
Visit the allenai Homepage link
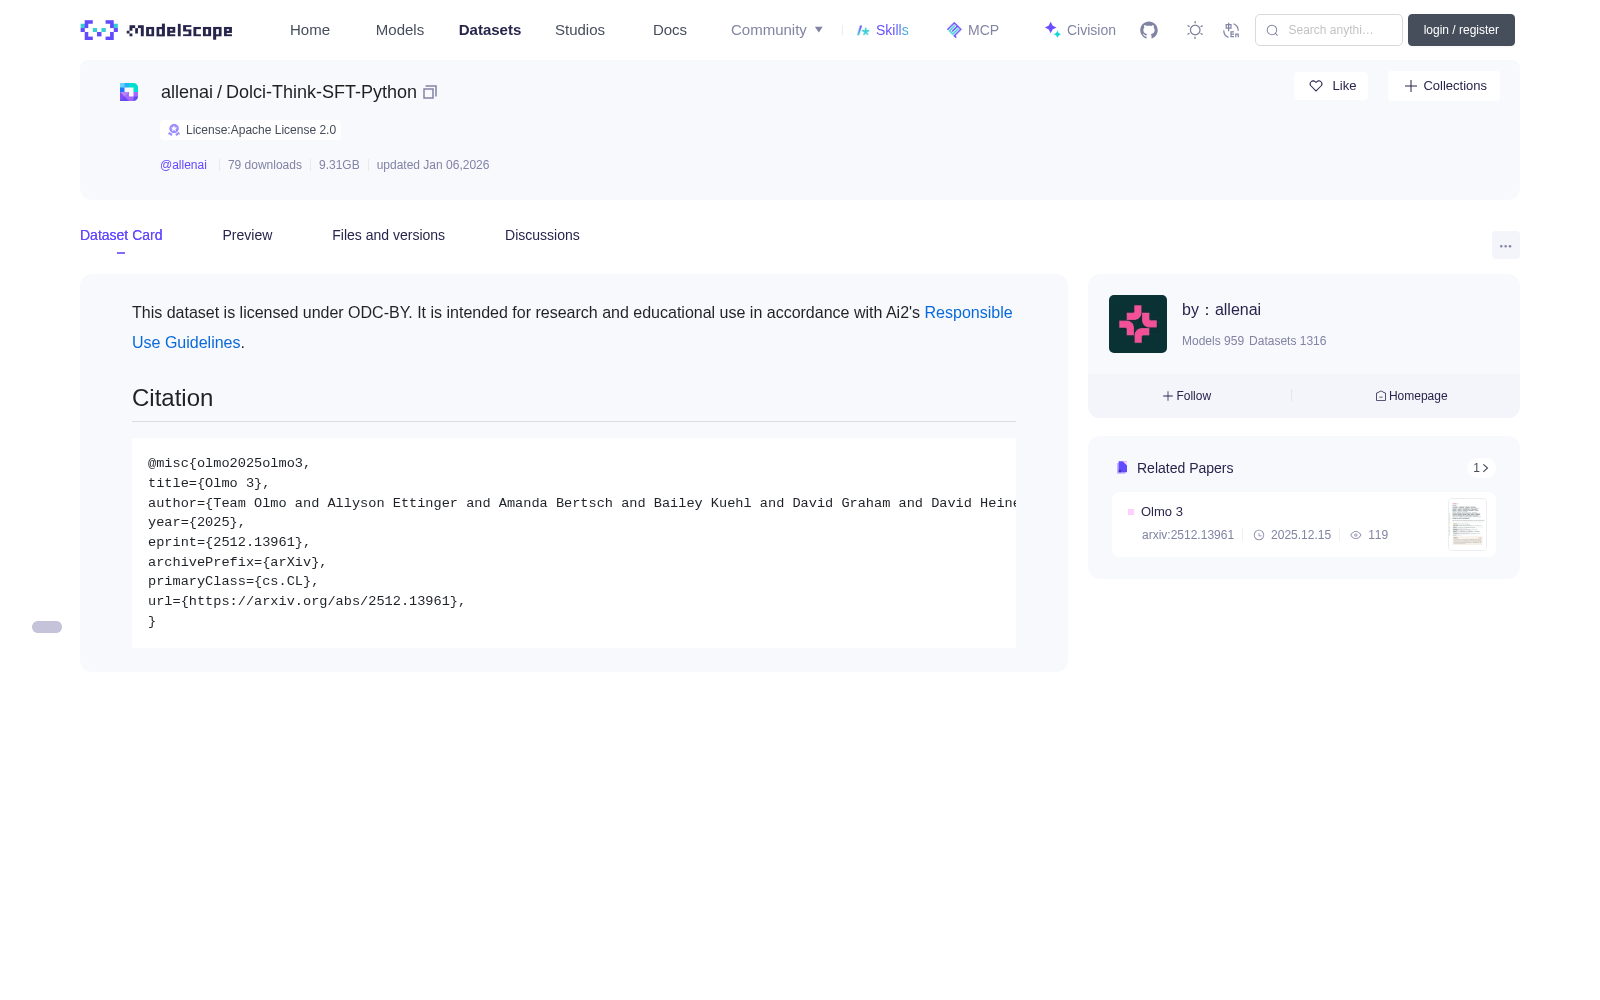[x=1411, y=396]
